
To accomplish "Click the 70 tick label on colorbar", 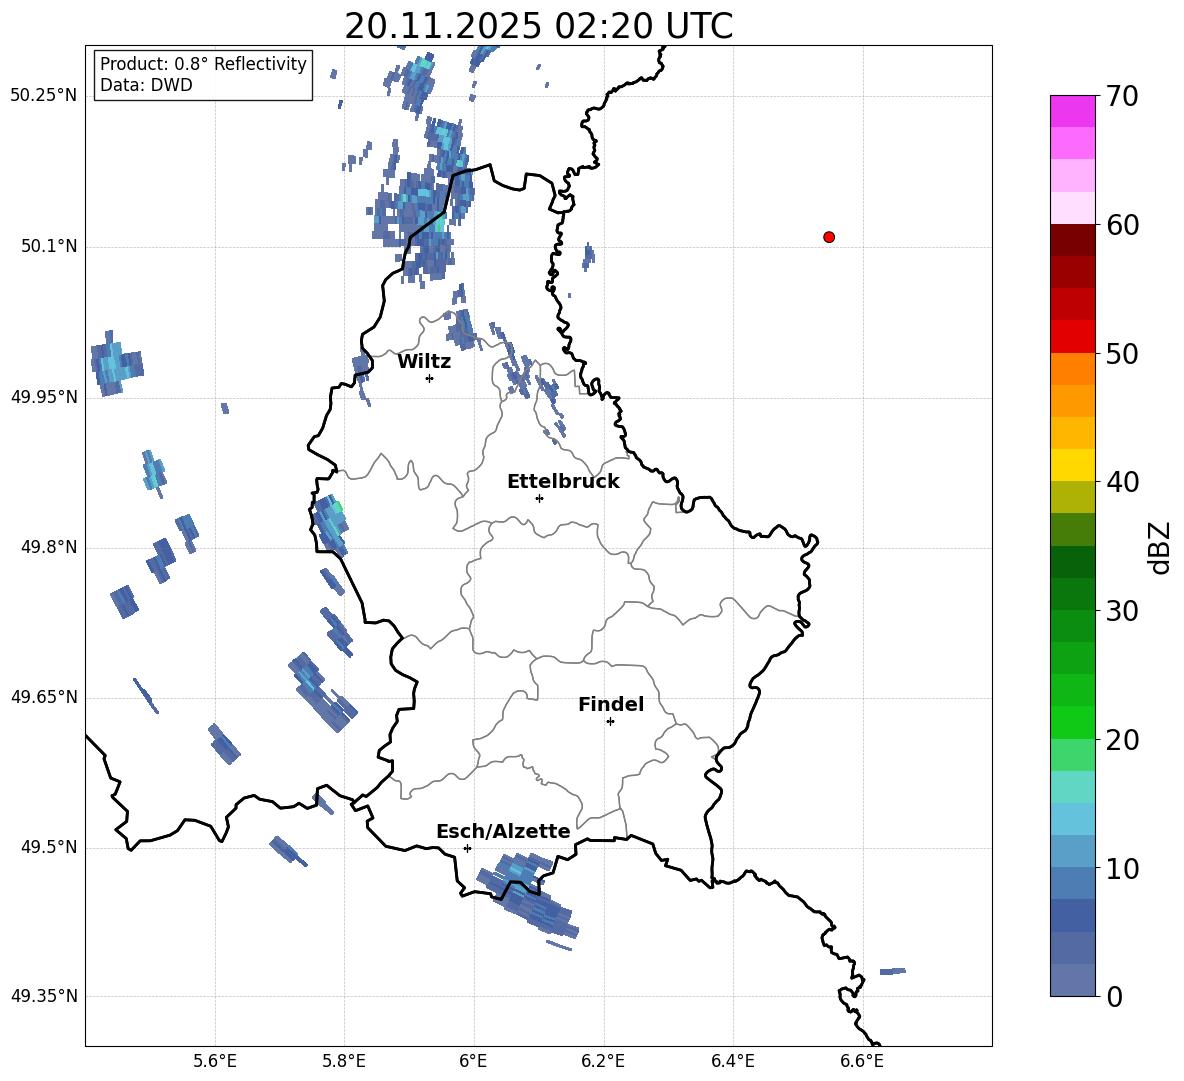I will [x=1122, y=97].
